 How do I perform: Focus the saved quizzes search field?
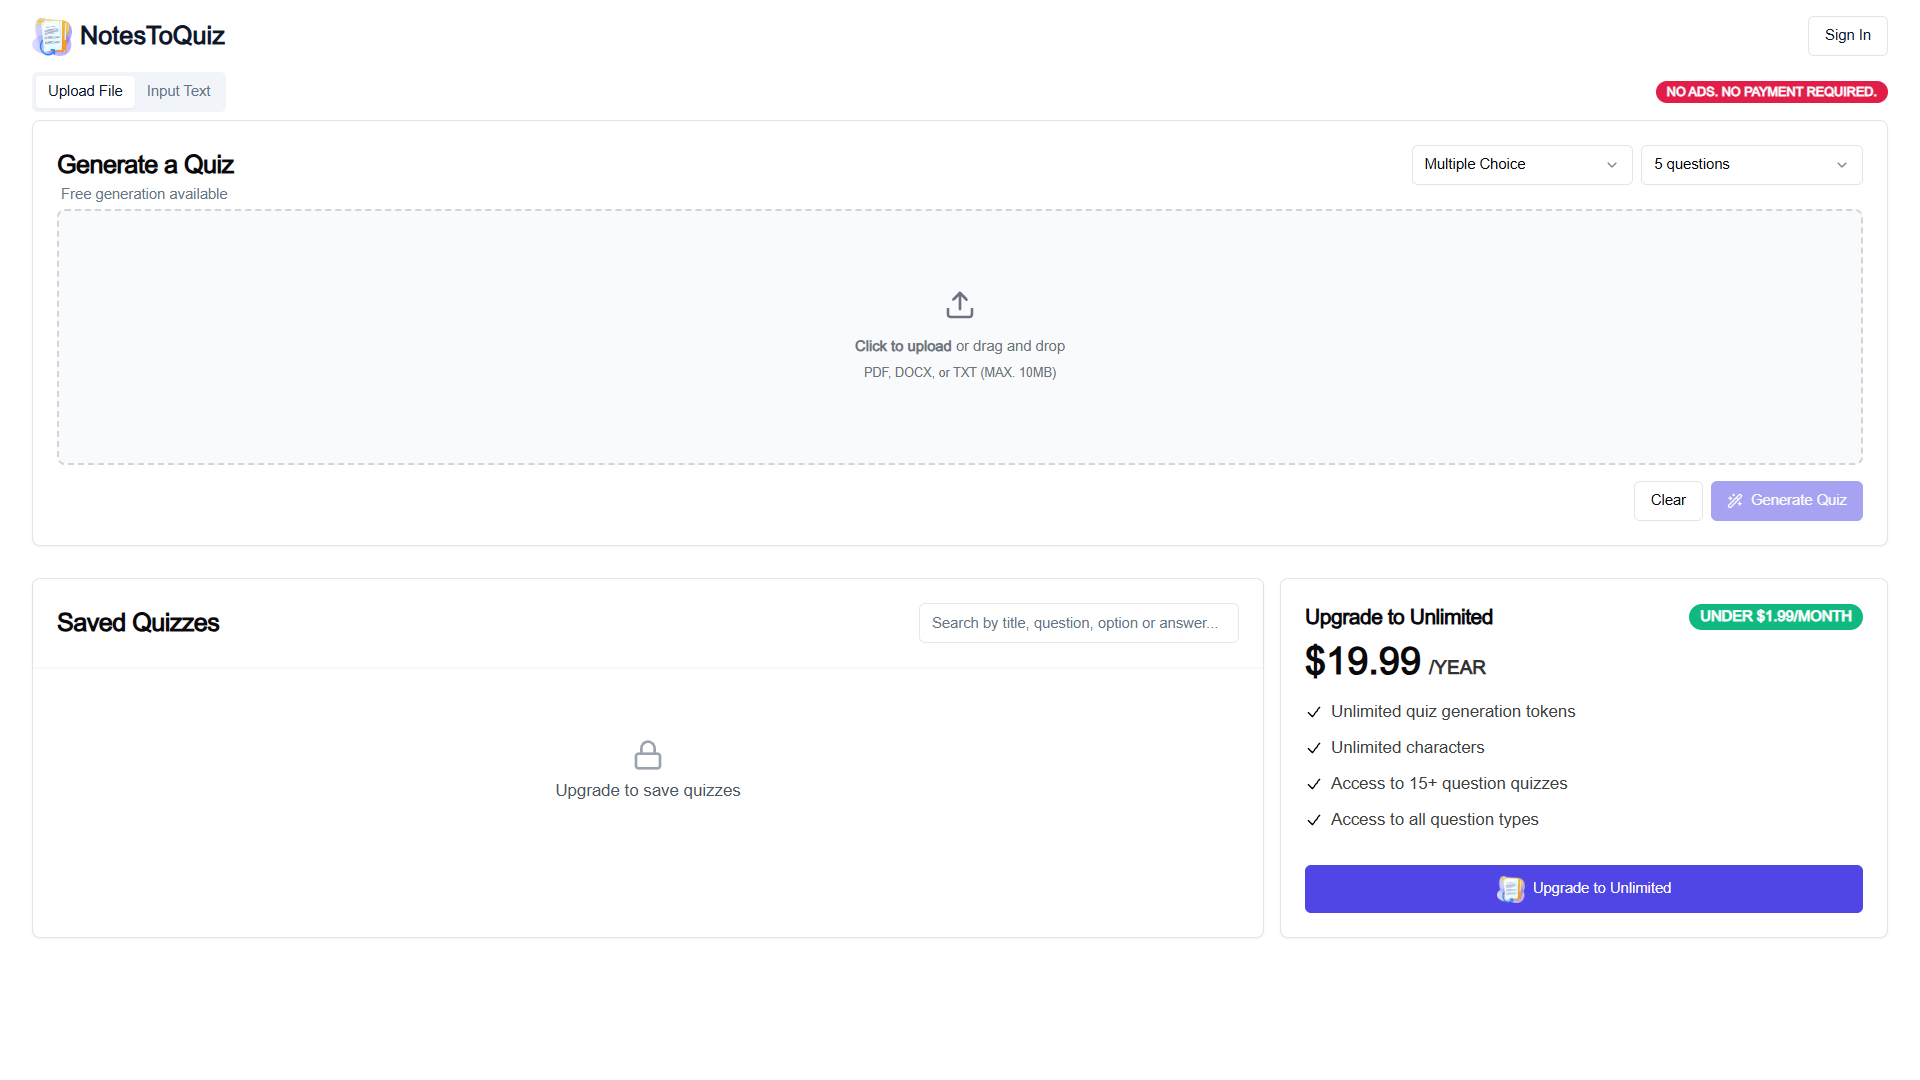pyautogui.click(x=1079, y=623)
